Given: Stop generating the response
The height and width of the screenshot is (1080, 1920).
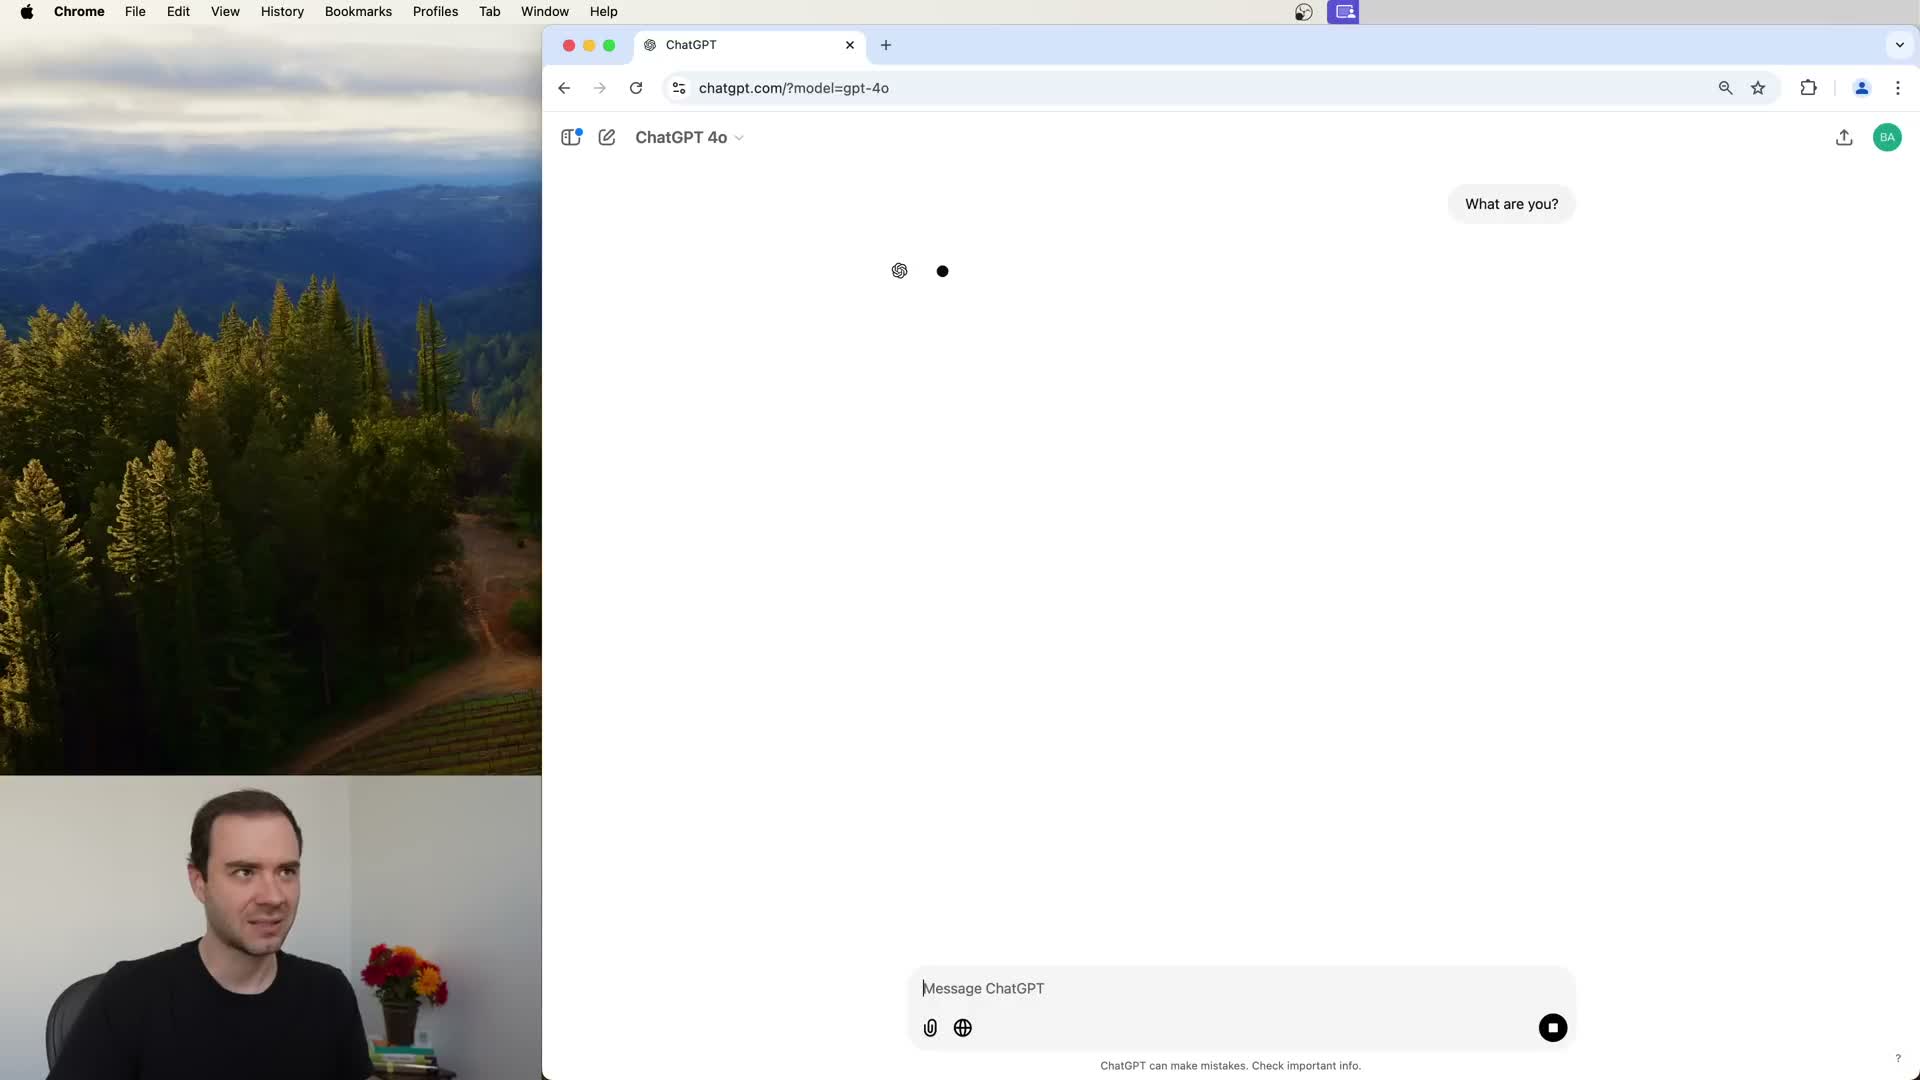Looking at the screenshot, I should tap(1552, 1028).
